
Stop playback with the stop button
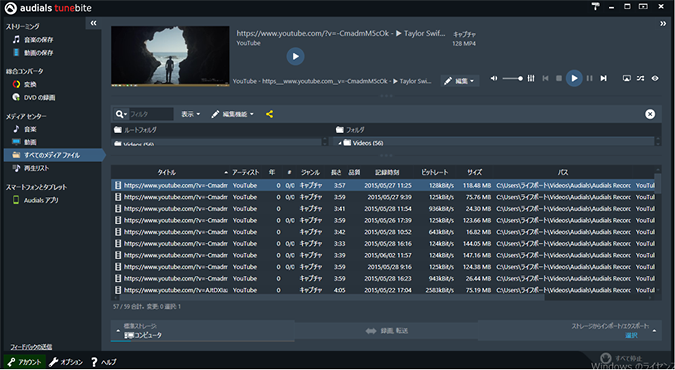point(559,78)
